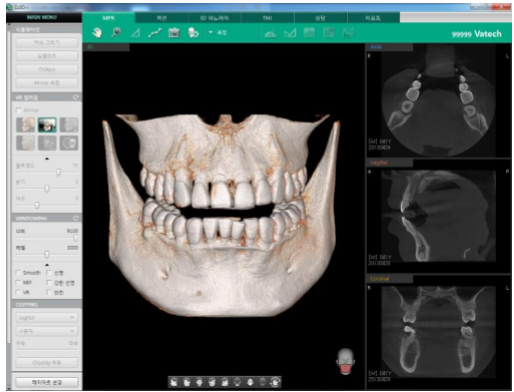Screen dimensions: 514x392
Task: Enable the Smooth checkbox
Action: point(18,273)
